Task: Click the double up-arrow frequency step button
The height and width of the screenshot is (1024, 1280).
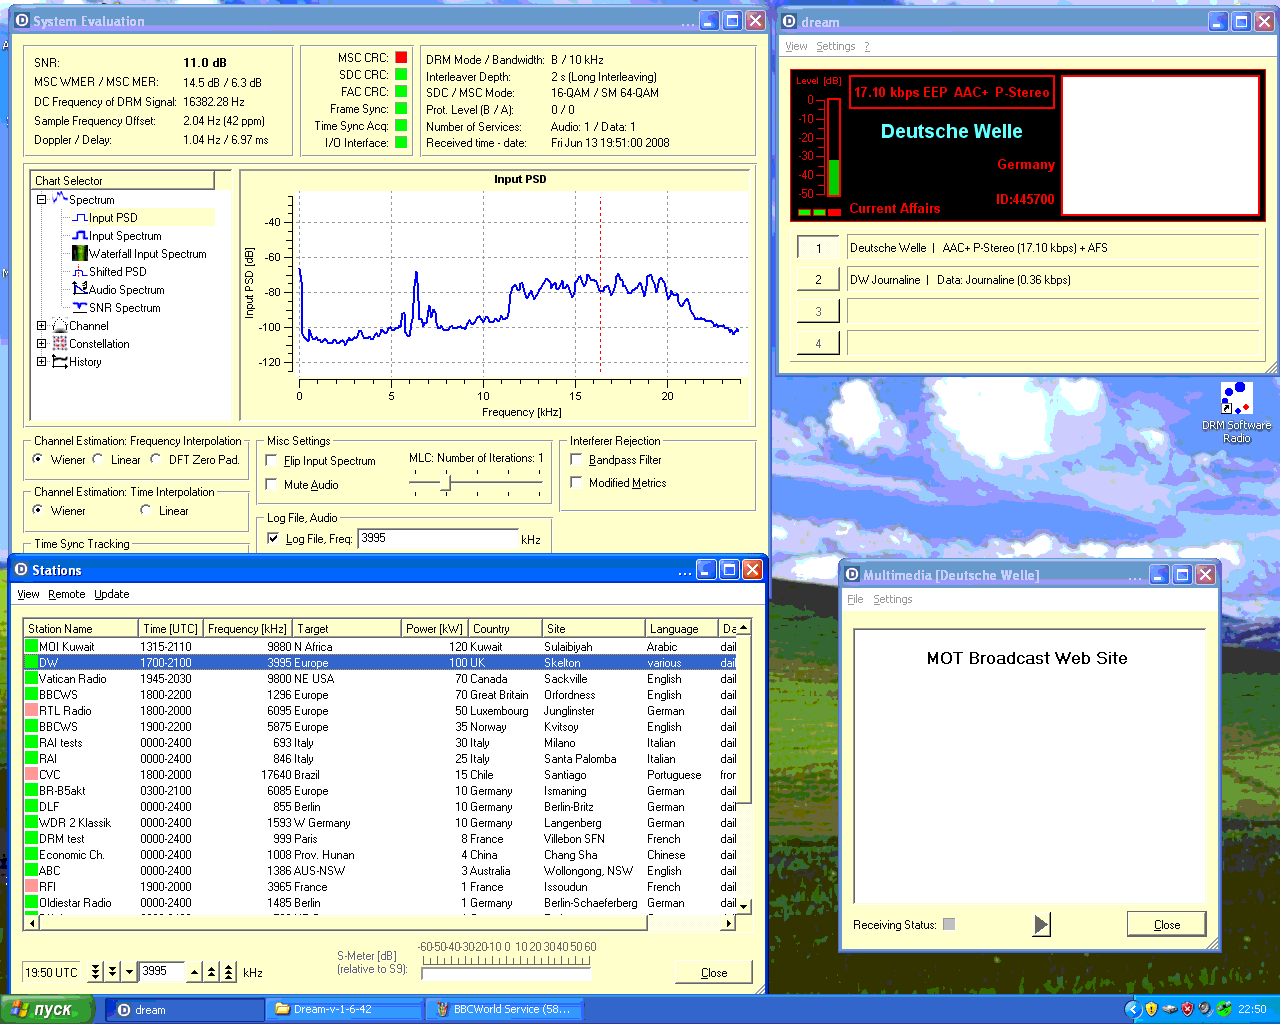Action: [212, 971]
